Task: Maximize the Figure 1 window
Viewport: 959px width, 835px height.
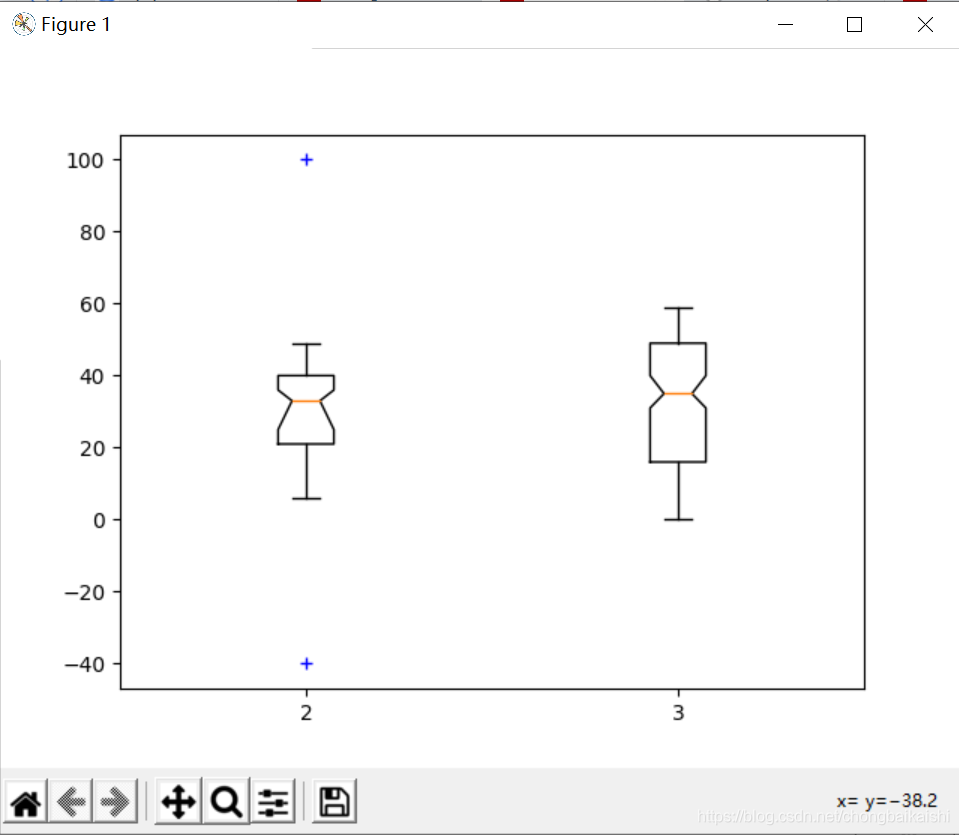Action: click(x=854, y=24)
